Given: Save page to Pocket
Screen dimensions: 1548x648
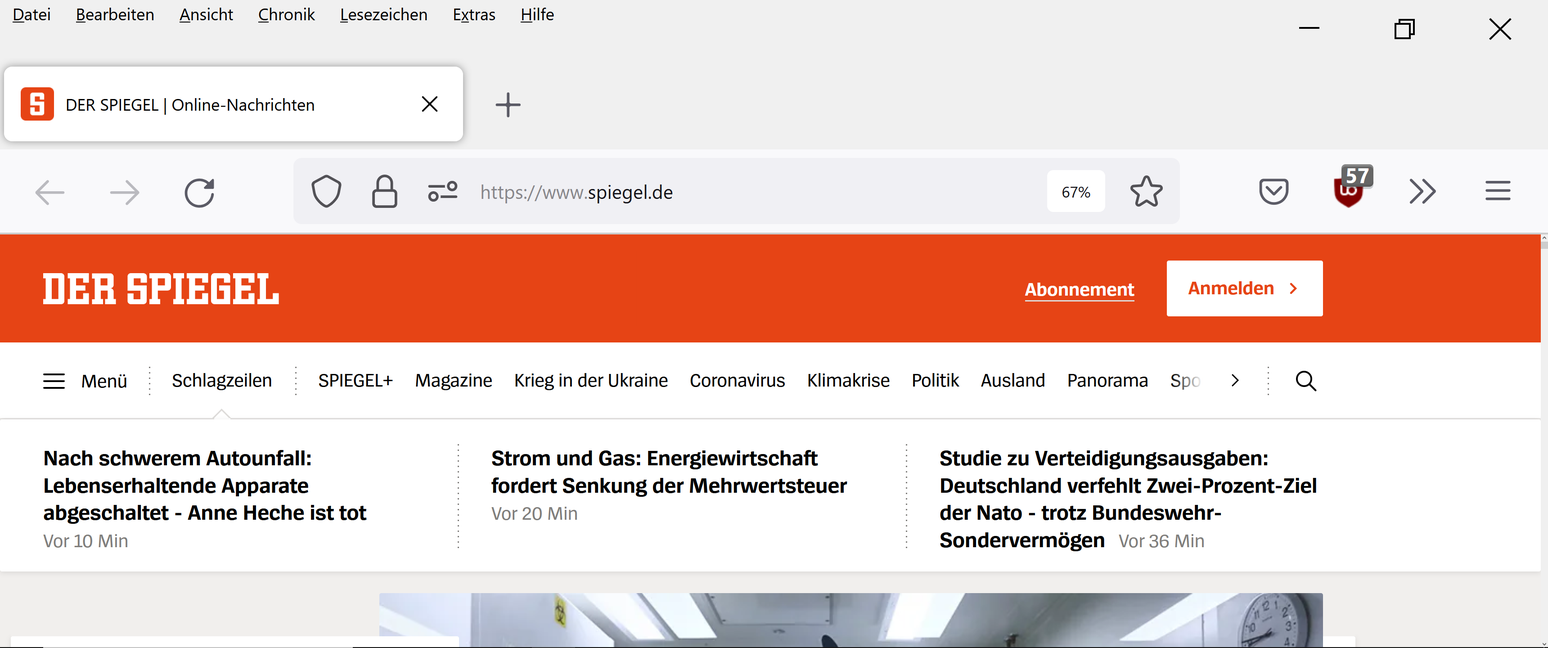Looking at the screenshot, I should 1273,192.
